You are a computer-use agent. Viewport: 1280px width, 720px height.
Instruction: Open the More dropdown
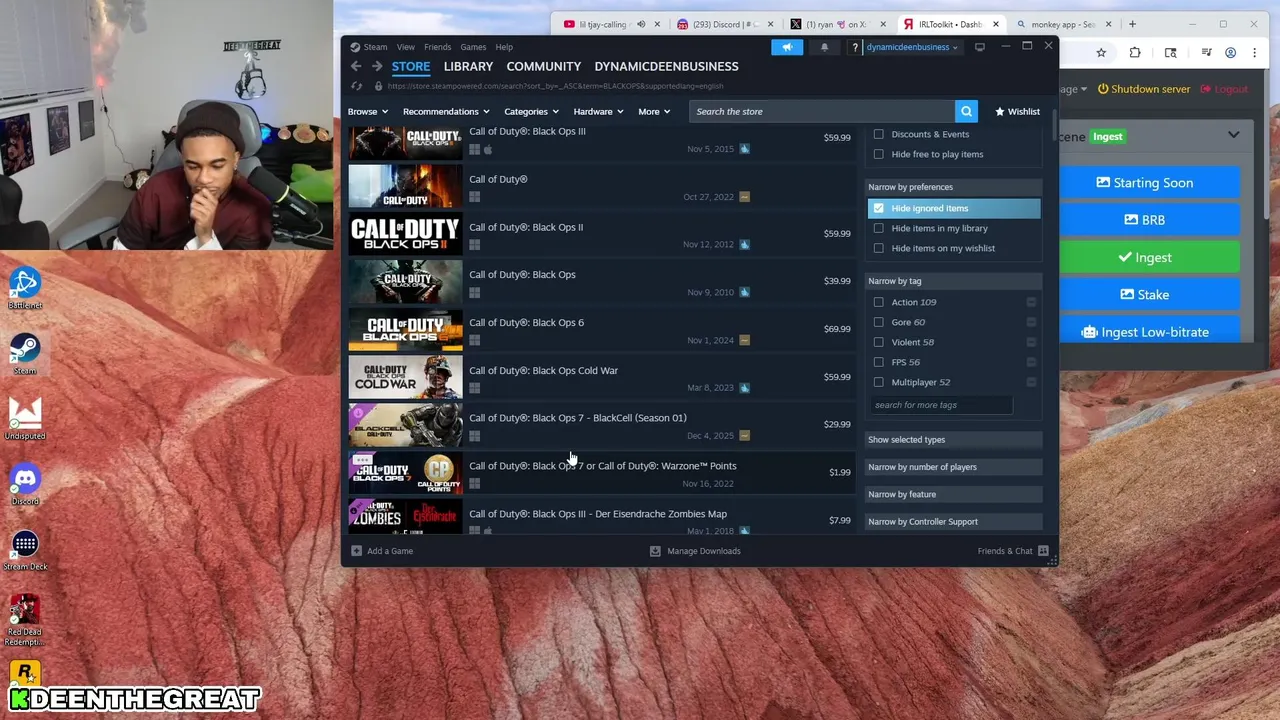coord(654,111)
